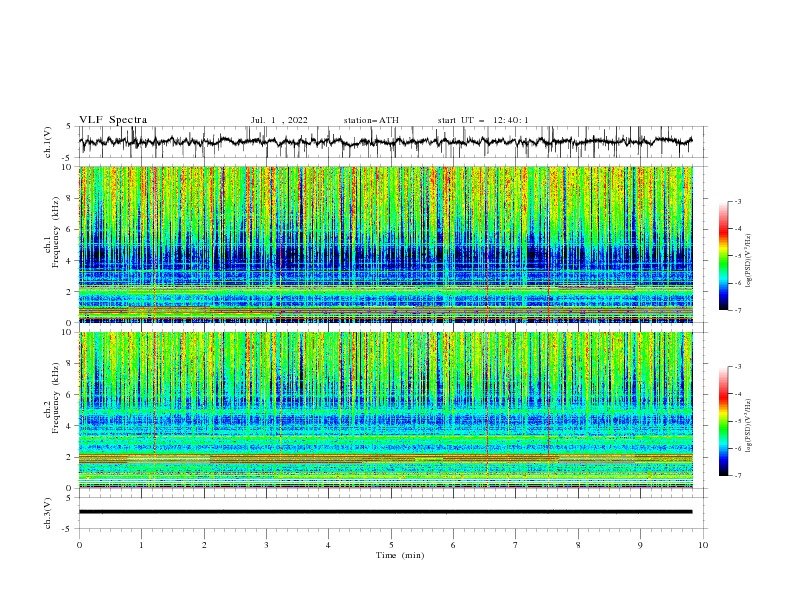Screen dimensions: 792x612
Task: Click the time axis tick label "3"
Action: tap(266, 545)
